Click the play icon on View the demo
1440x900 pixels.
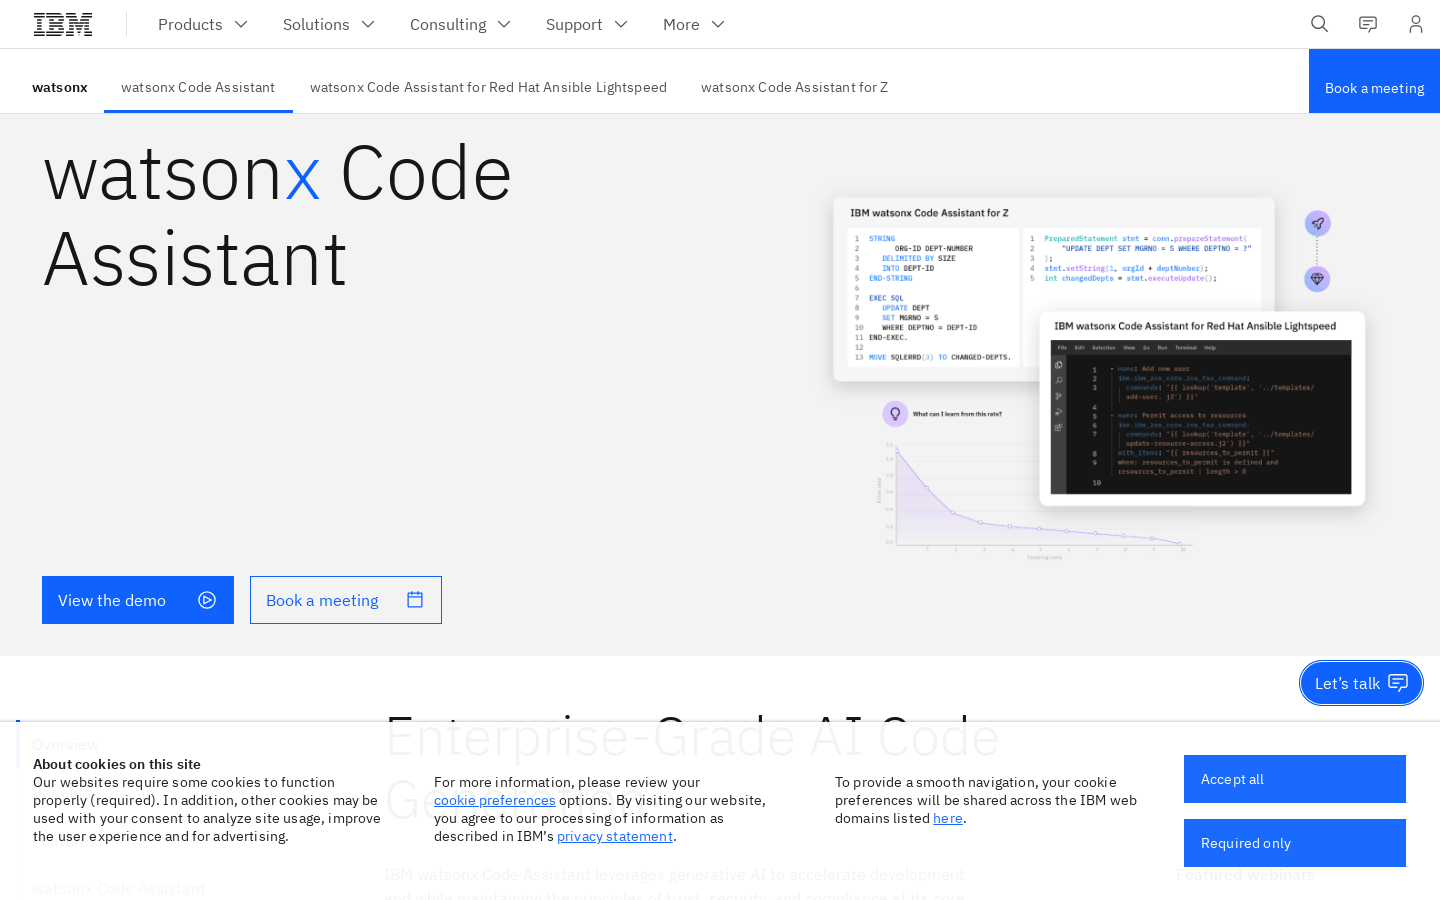click(x=207, y=599)
